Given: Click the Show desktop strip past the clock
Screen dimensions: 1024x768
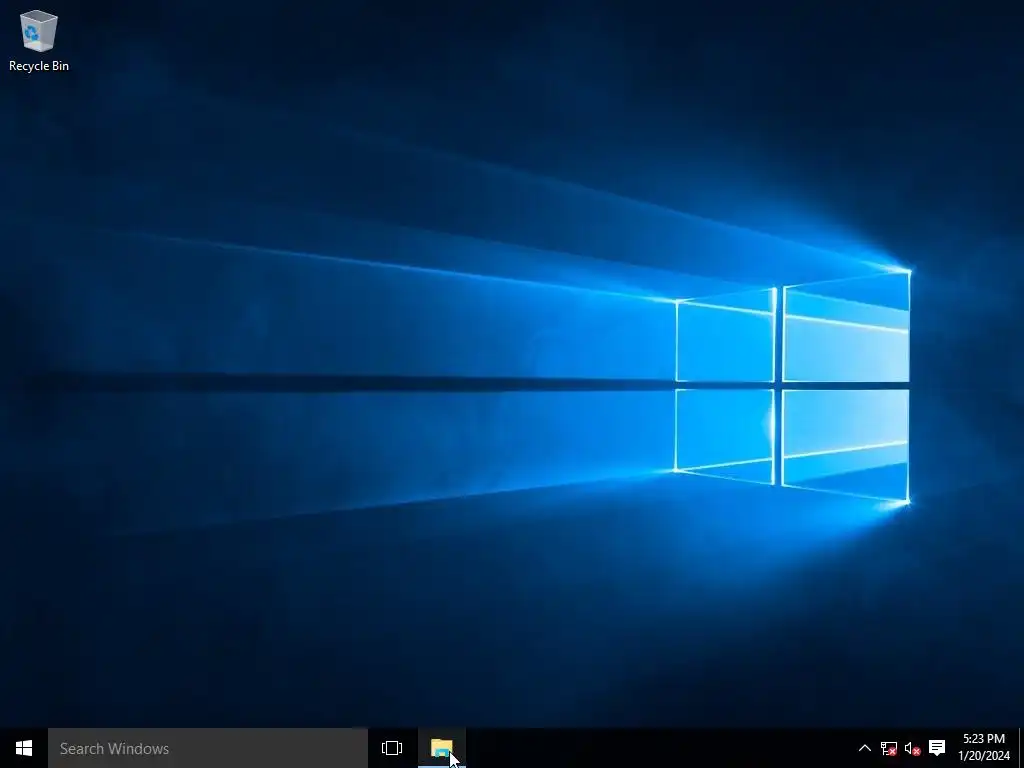Looking at the screenshot, I should tap(1021, 748).
